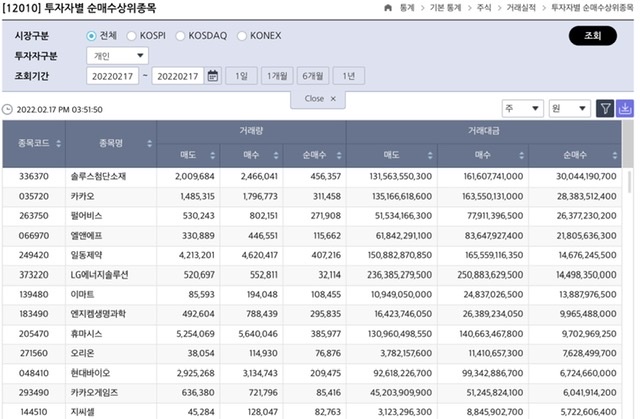Open the 주 unit dropdown
The width and height of the screenshot is (640, 419).
pyautogui.click(x=522, y=108)
